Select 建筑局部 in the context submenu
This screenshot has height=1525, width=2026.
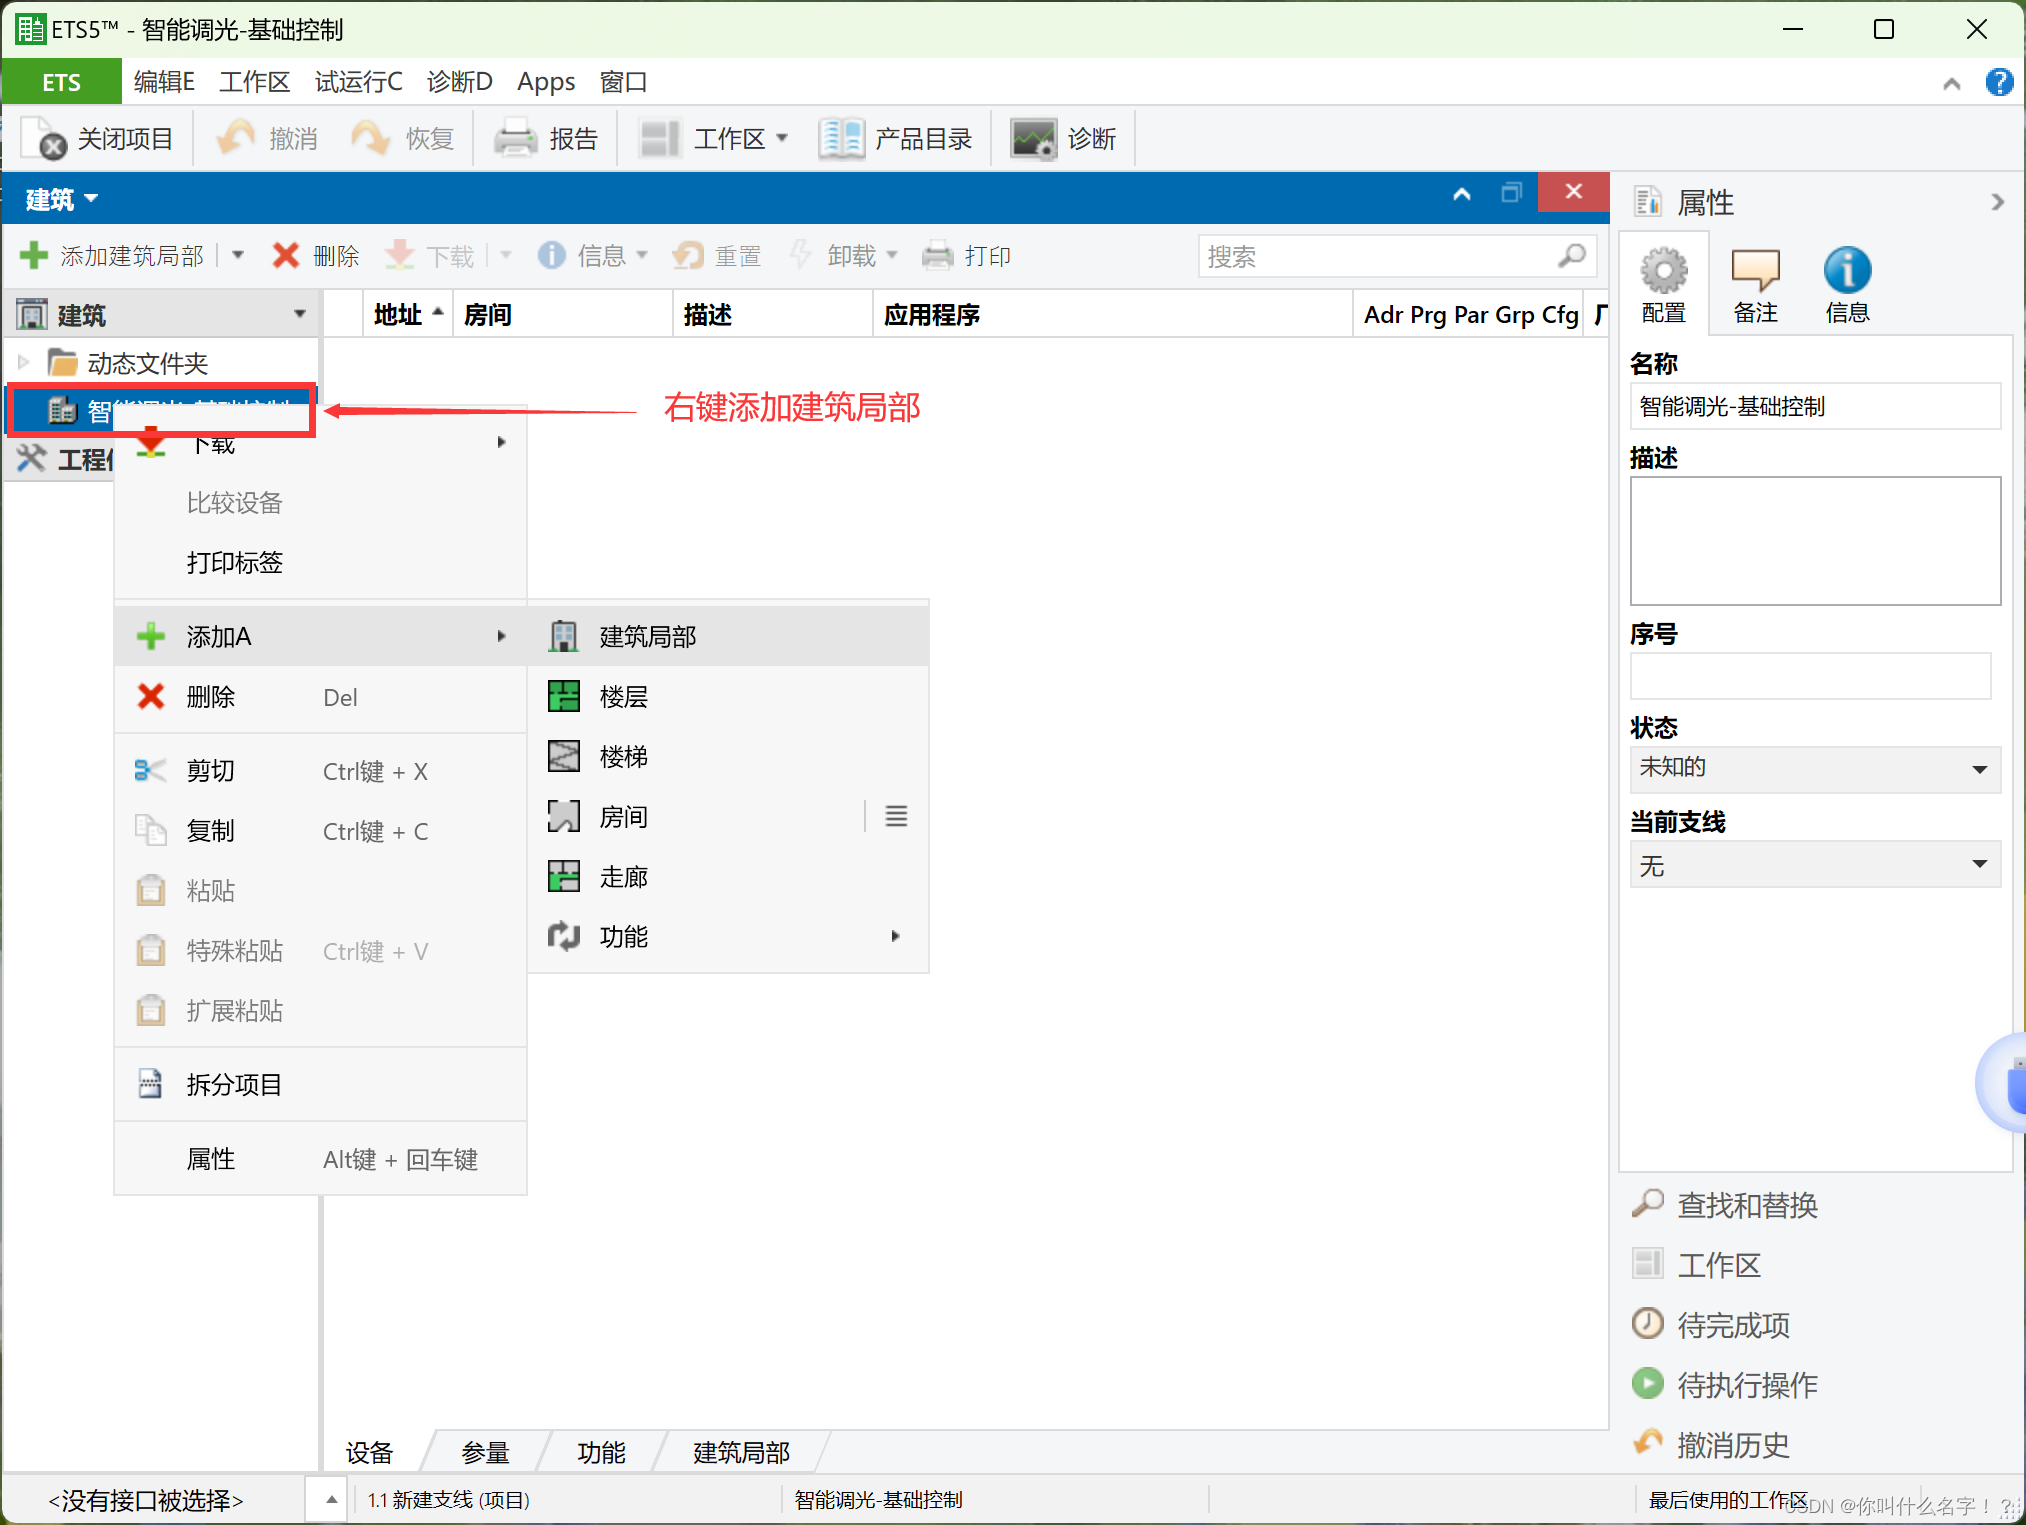coord(648,637)
